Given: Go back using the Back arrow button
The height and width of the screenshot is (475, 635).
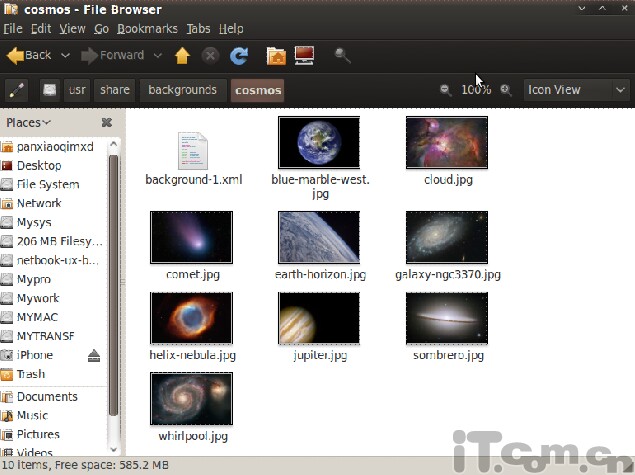Looking at the screenshot, I should coord(29,55).
